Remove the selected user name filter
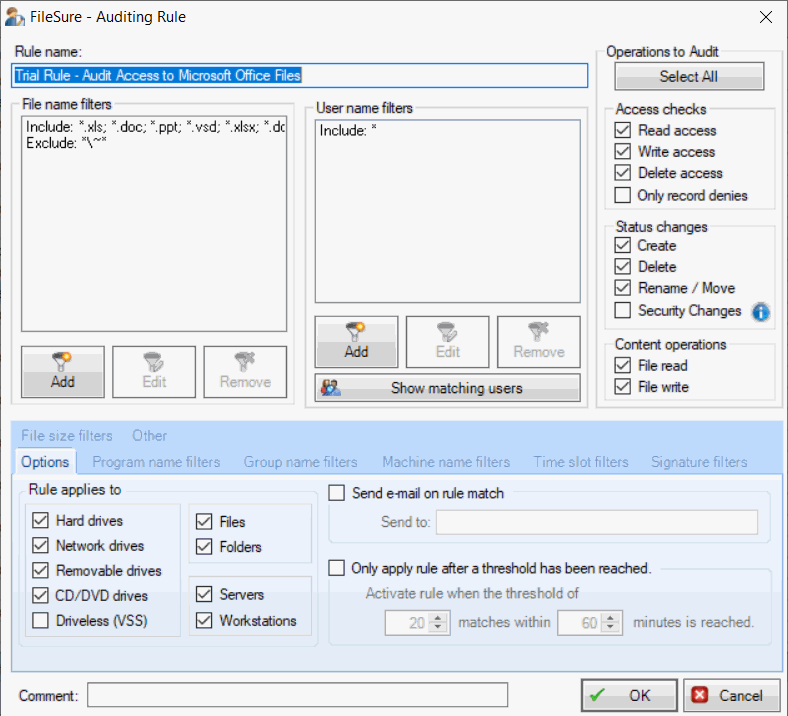 click(539, 342)
